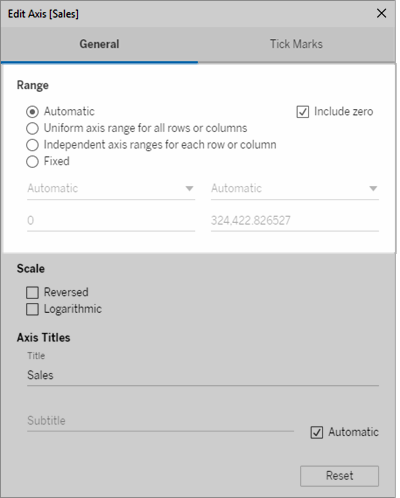400x498 pixels.
Task: Uncheck the Include zero checkbox
Action: coord(303,112)
